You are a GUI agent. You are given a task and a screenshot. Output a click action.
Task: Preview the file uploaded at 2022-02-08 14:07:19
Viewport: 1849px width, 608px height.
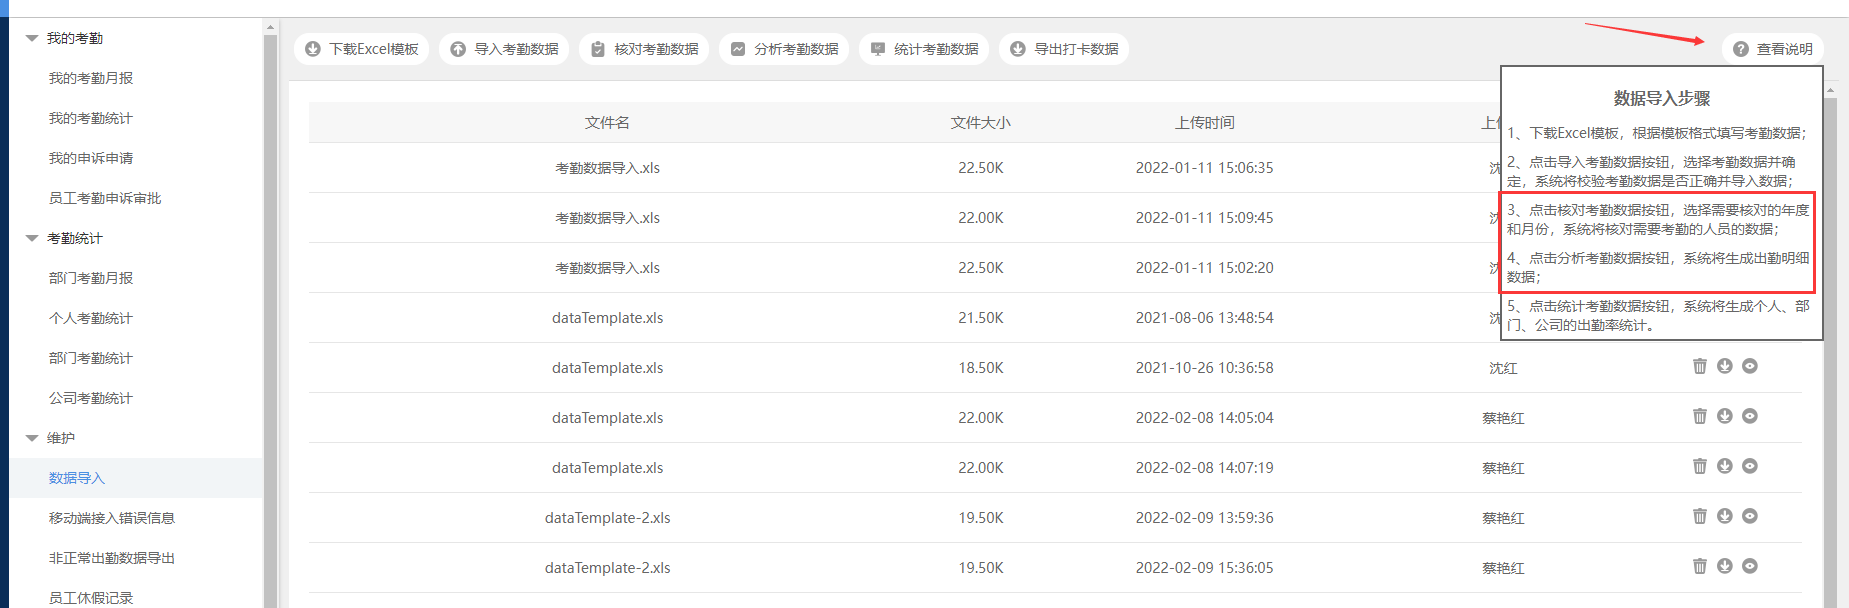click(1749, 466)
